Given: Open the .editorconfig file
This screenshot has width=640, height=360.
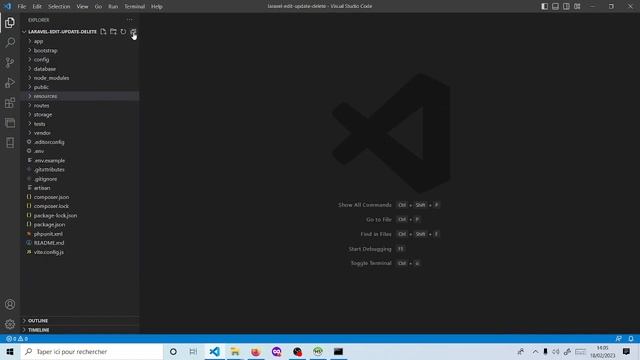Looking at the screenshot, I should [80, 142].
